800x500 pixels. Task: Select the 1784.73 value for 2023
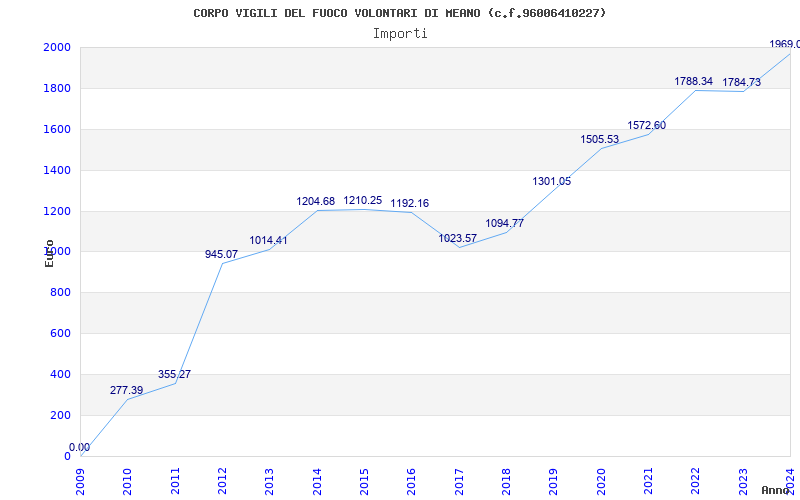click(x=741, y=82)
